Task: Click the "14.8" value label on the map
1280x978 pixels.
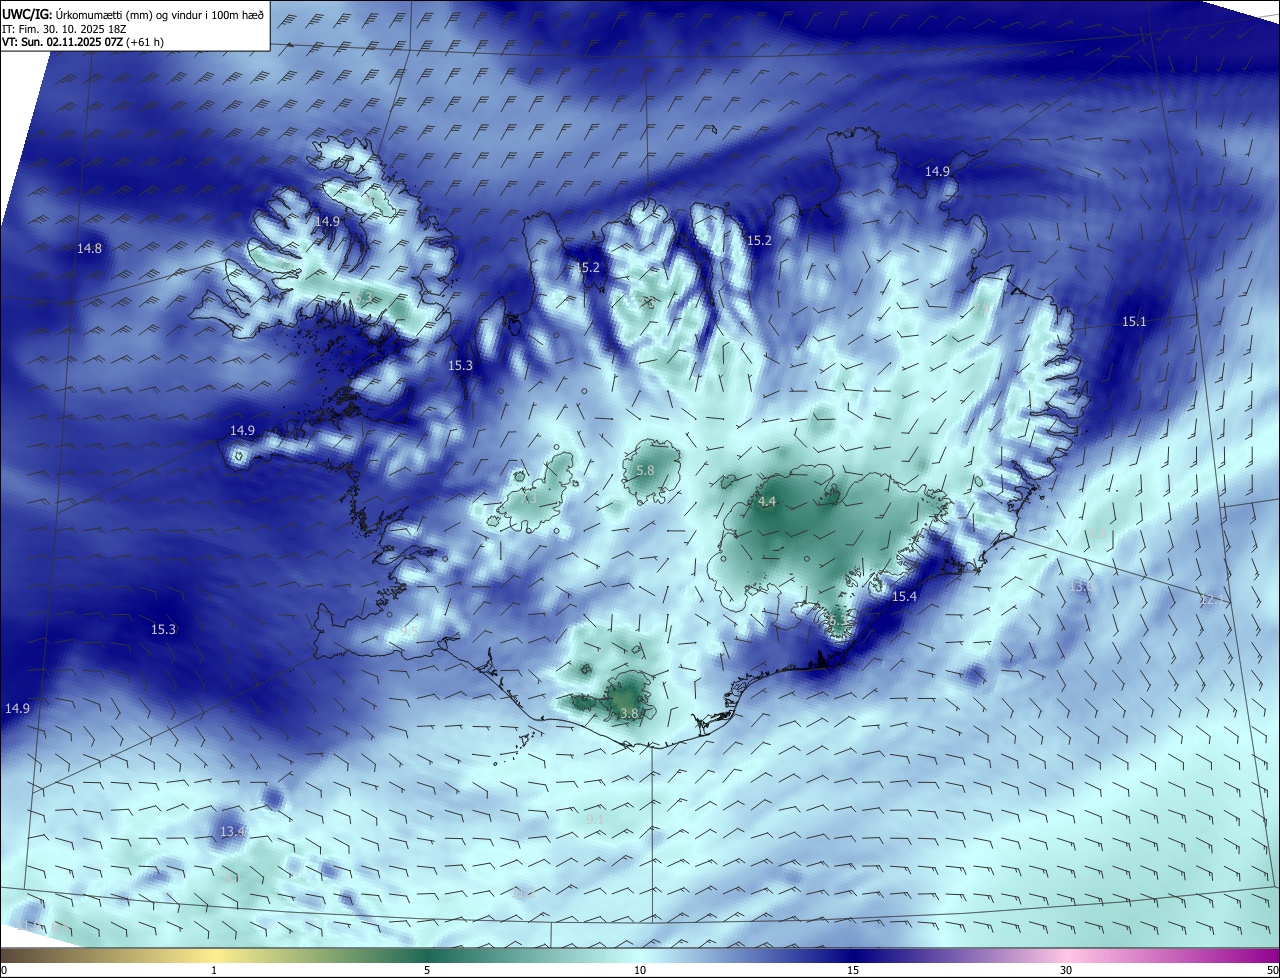Action: pyautogui.click(x=89, y=248)
